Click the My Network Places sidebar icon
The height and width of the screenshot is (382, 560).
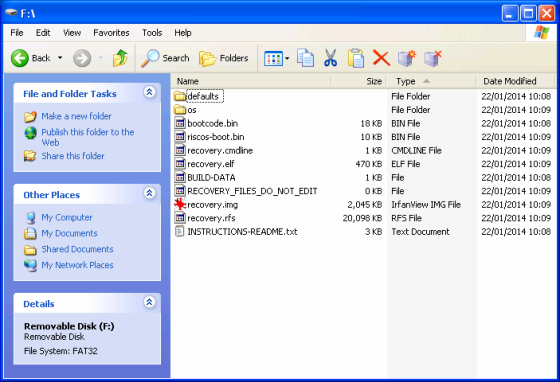click(x=30, y=265)
